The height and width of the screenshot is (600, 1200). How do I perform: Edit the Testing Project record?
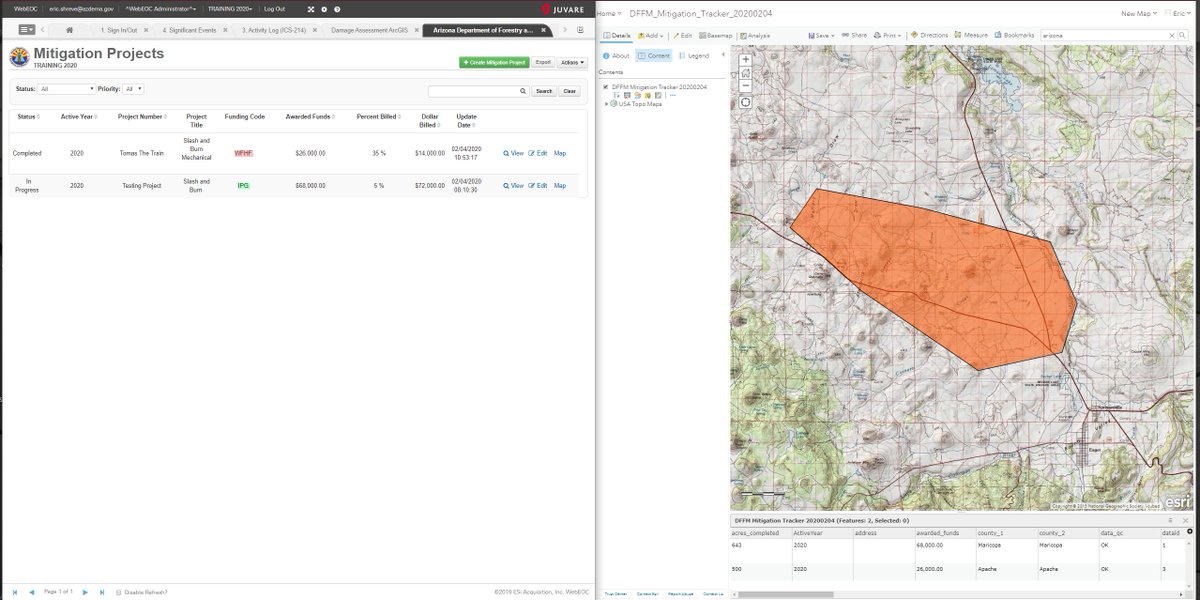point(538,185)
